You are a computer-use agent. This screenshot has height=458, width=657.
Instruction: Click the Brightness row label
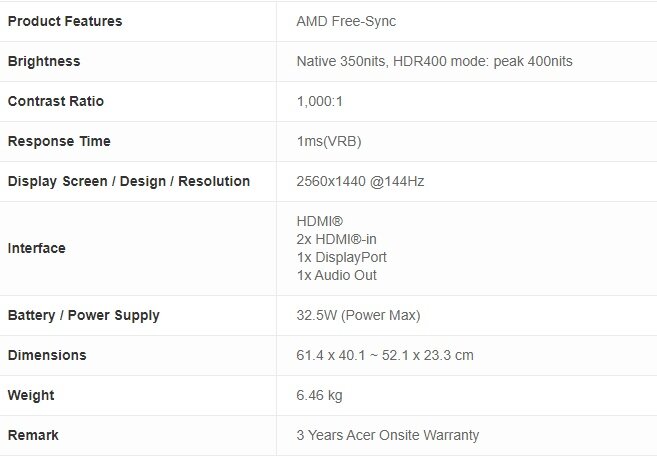coord(44,61)
